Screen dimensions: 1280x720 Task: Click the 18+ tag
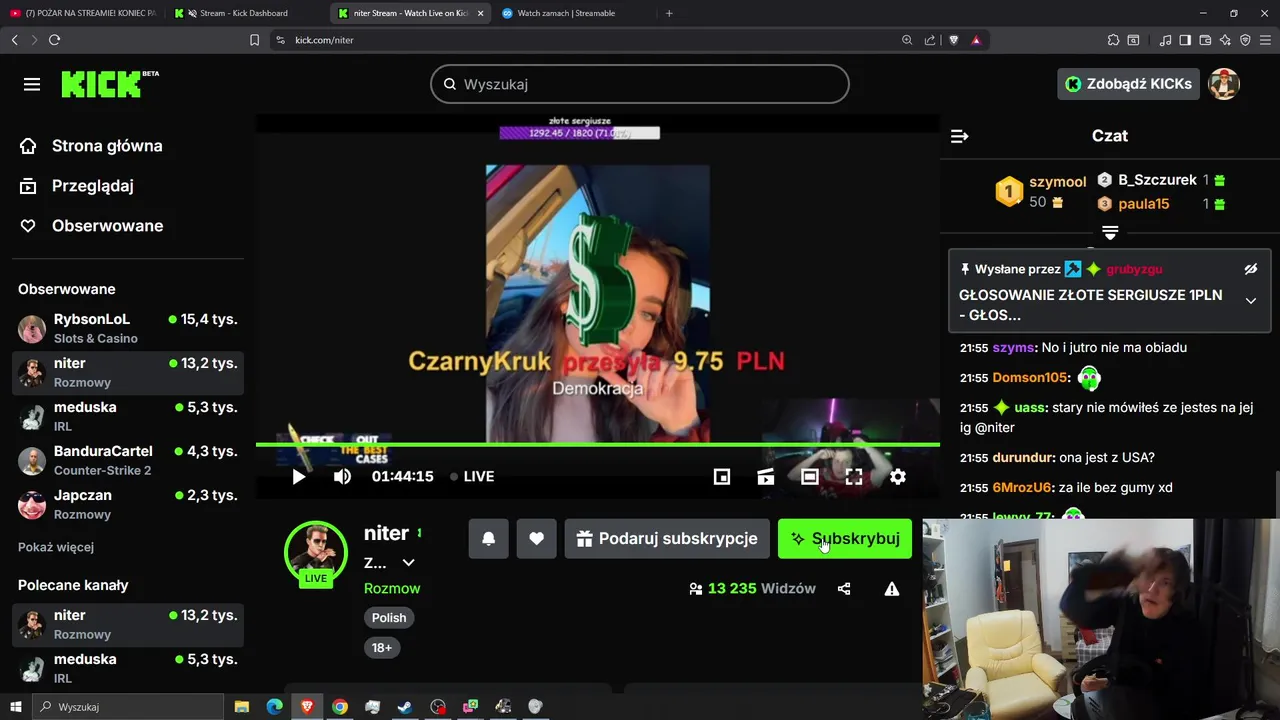(x=382, y=648)
